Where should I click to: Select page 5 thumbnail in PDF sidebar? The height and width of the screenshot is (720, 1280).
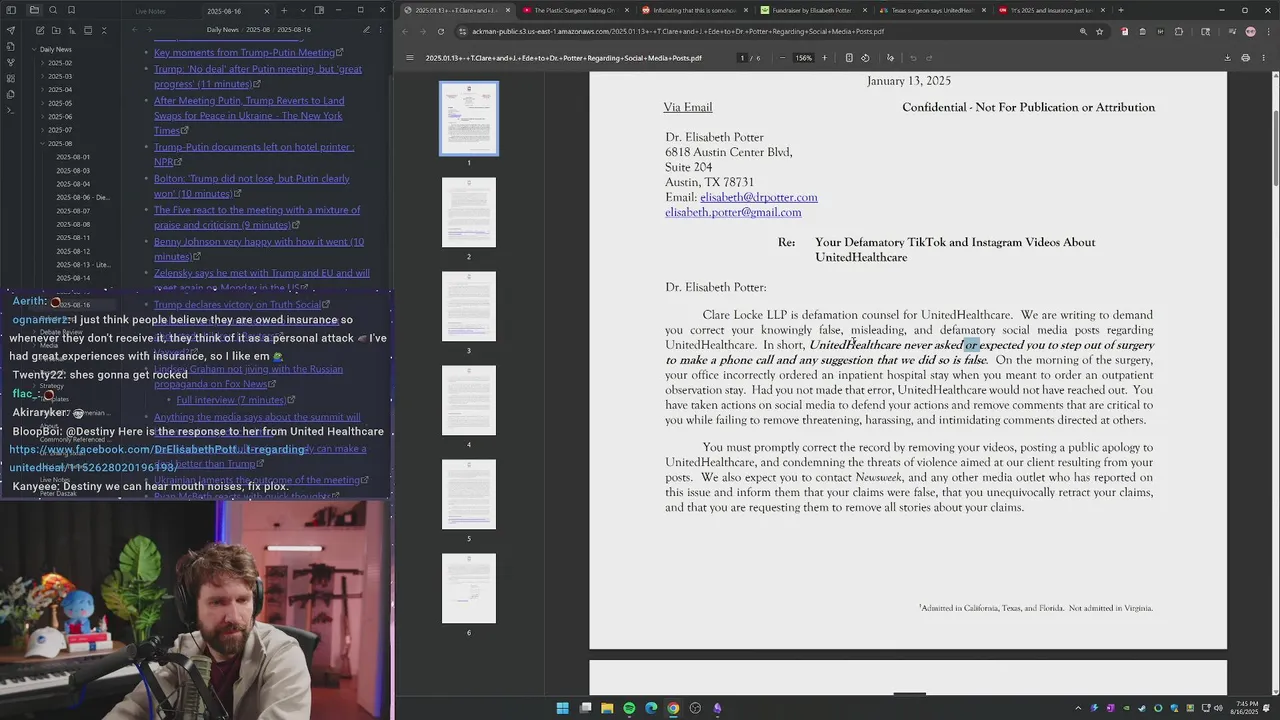tap(468, 494)
